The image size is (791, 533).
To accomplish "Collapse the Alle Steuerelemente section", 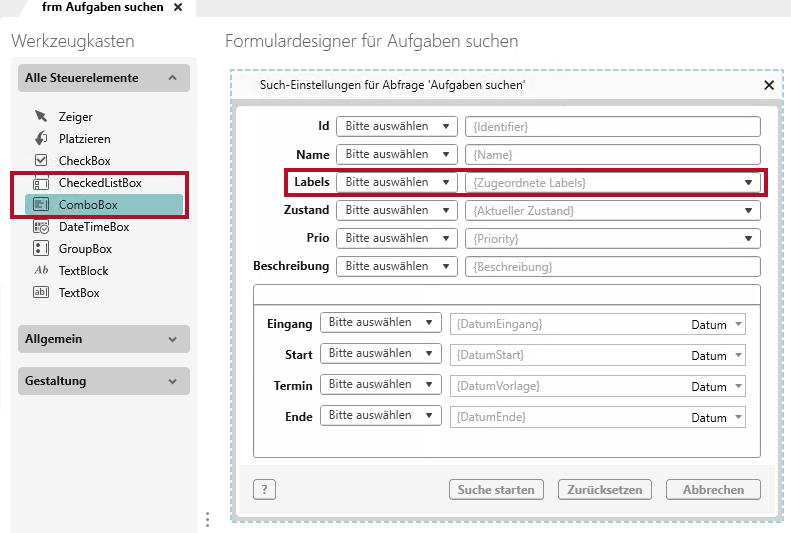I will pos(173,78).
